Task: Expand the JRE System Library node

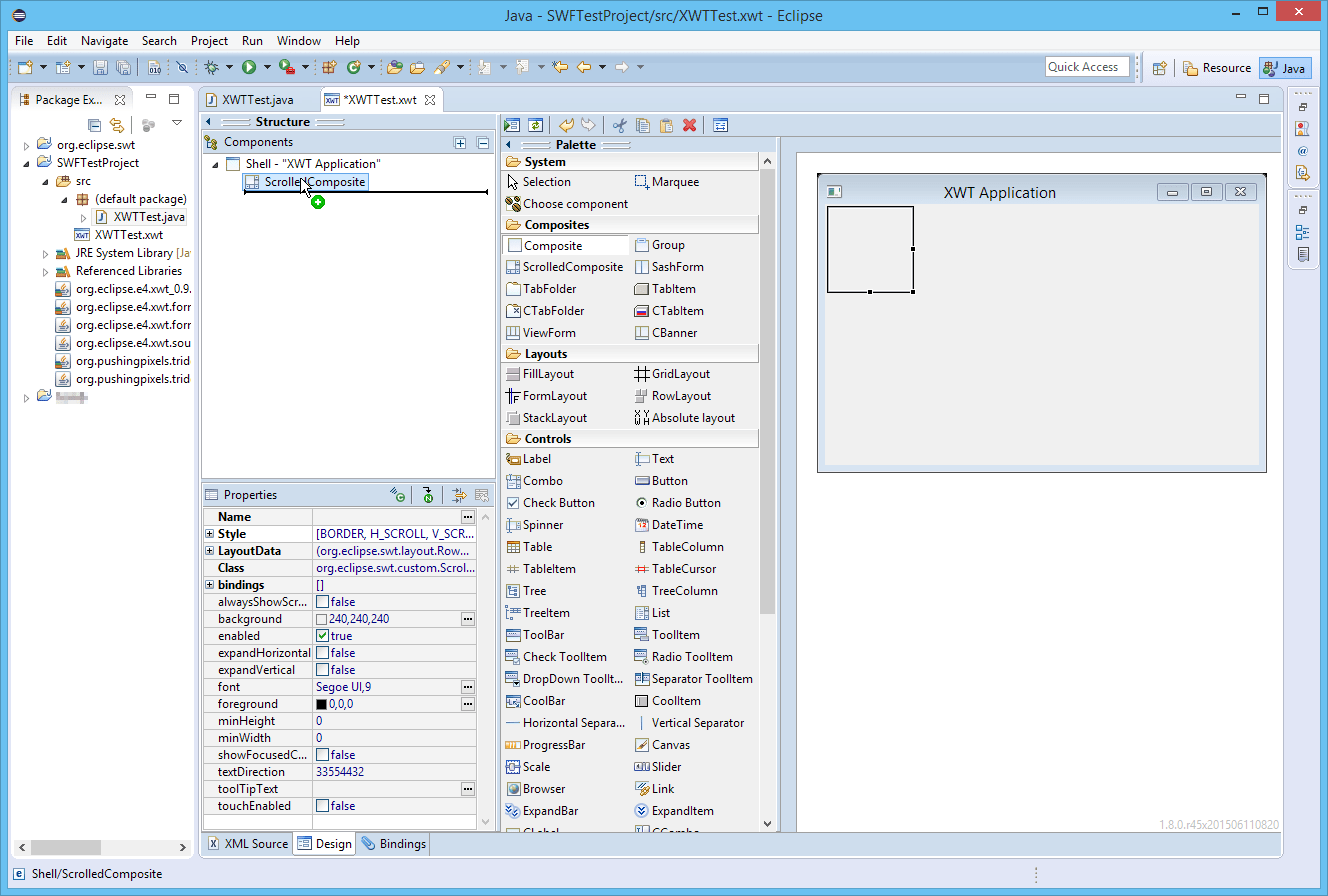Action: click(x=46, y=254)
